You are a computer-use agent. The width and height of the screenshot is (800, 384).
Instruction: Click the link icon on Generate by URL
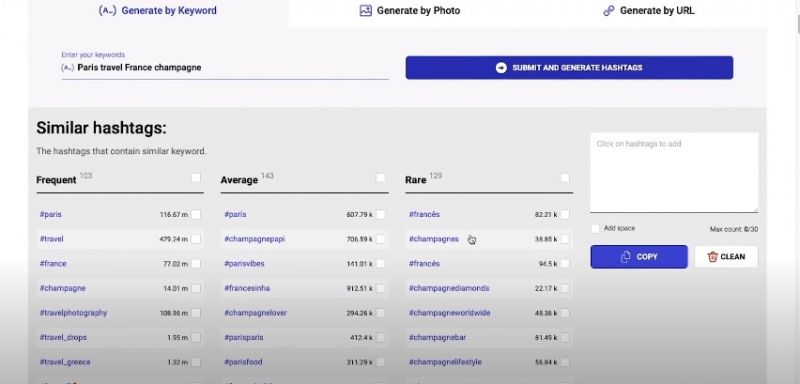[609, 11]
